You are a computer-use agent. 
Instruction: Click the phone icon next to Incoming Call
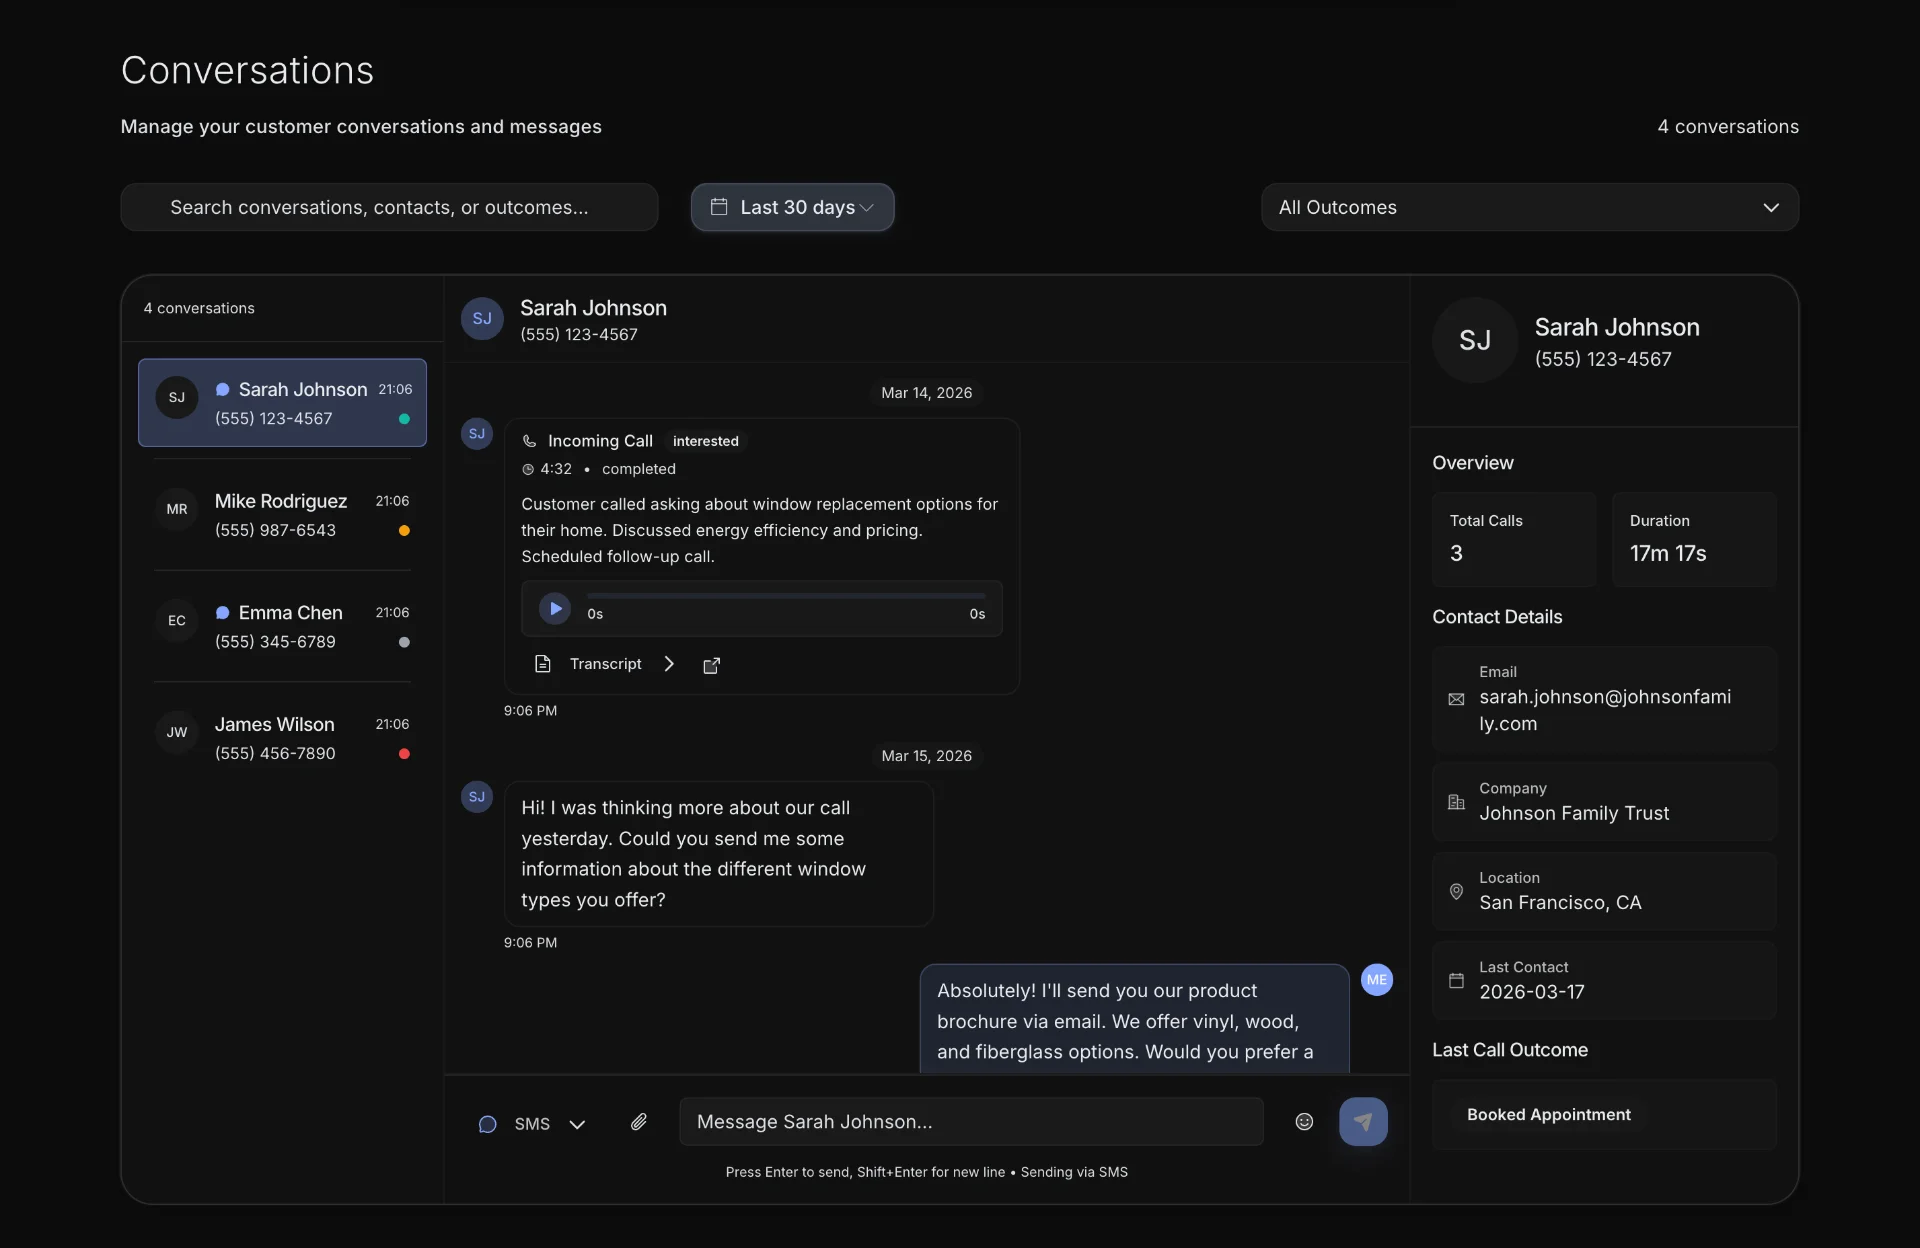coord(529,440)
